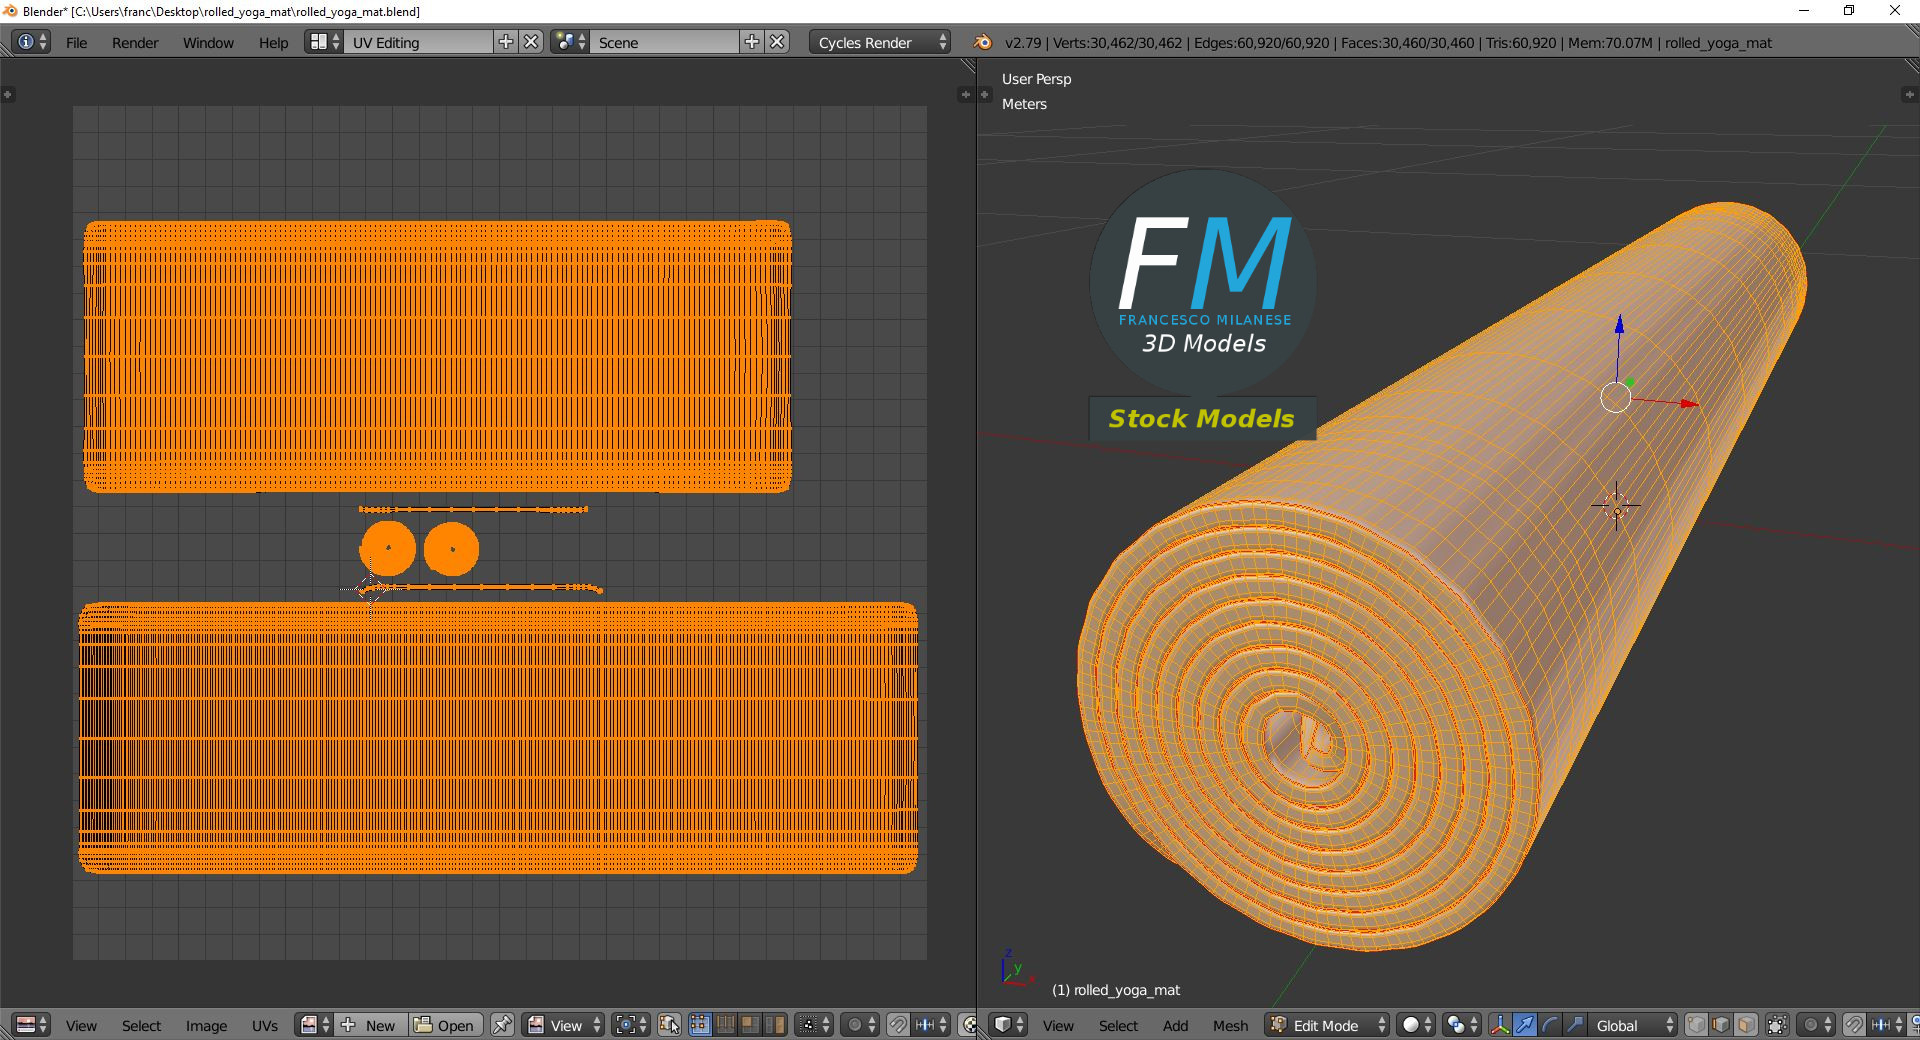The height and width of the screenshot is (1040, 1920).
Task: Expand the Global transform orientation dropdown
Action: [1634, 1025]
